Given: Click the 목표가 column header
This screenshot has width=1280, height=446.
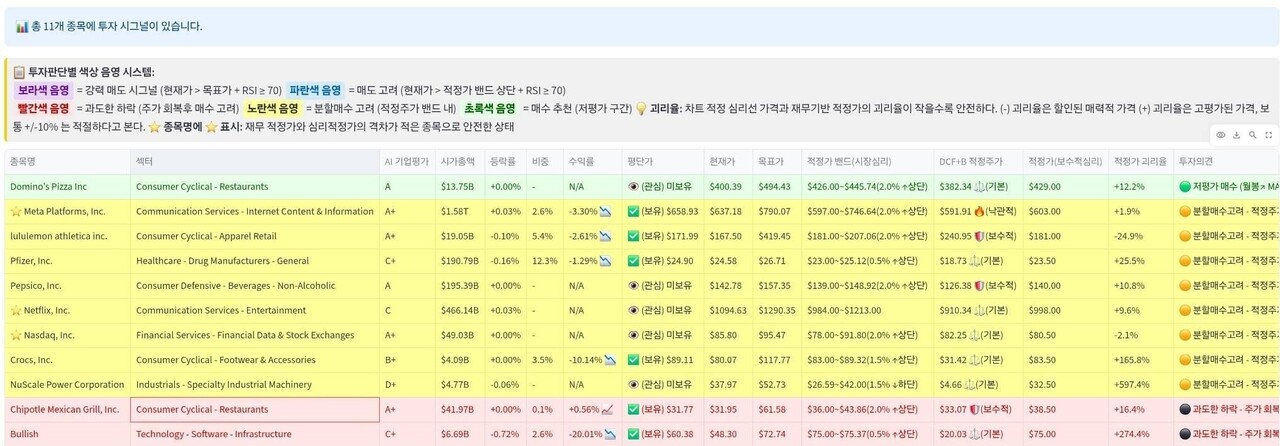Looking at the screenshot, I should tap(778, 161).
